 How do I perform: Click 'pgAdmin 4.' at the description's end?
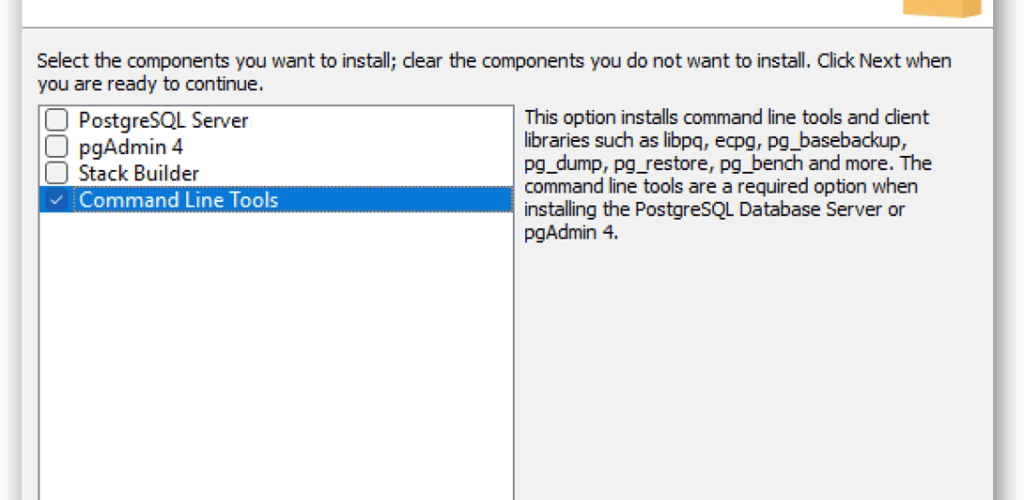pos(571,232)
